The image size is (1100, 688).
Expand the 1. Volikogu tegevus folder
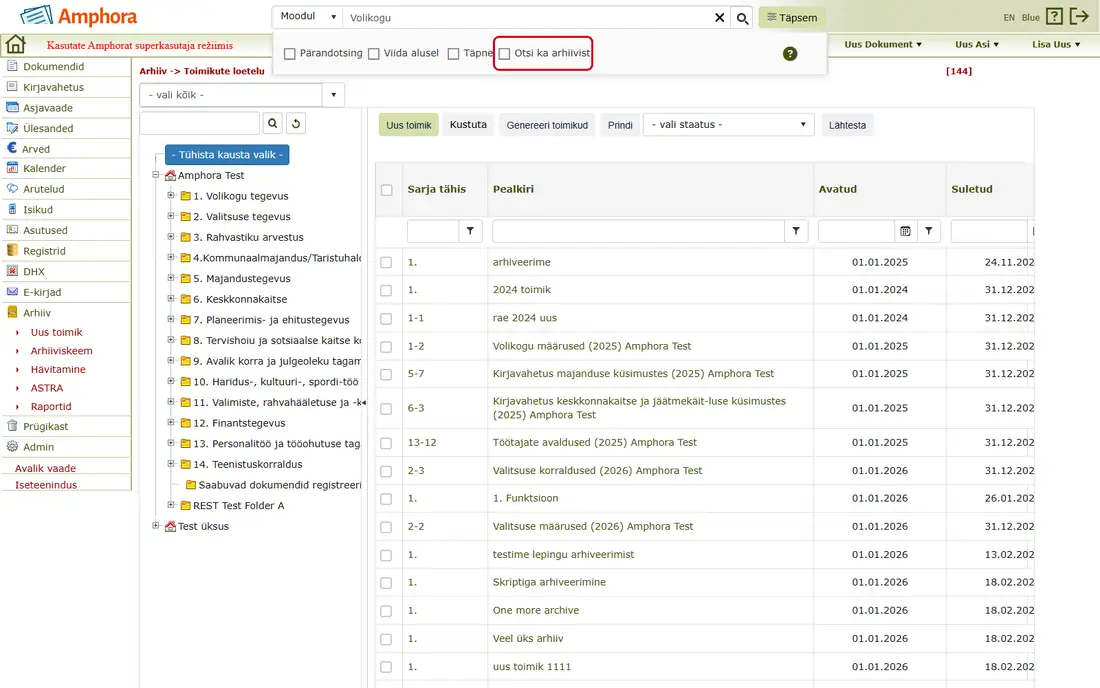(170, 196)
